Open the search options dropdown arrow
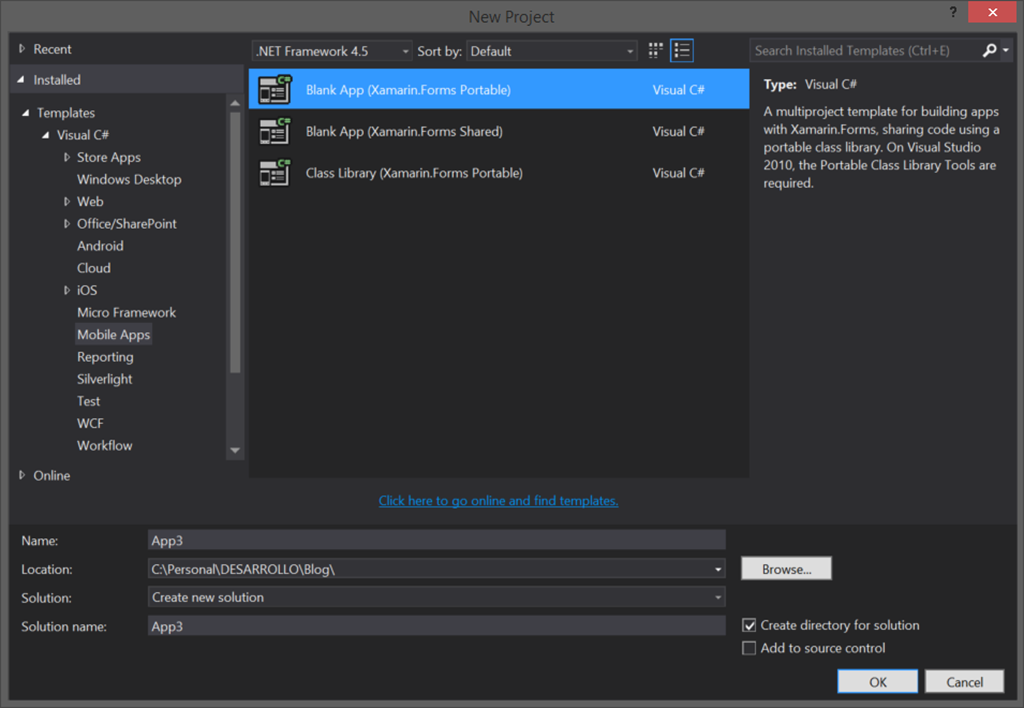1024x708 pixels. coord(1006,50)
